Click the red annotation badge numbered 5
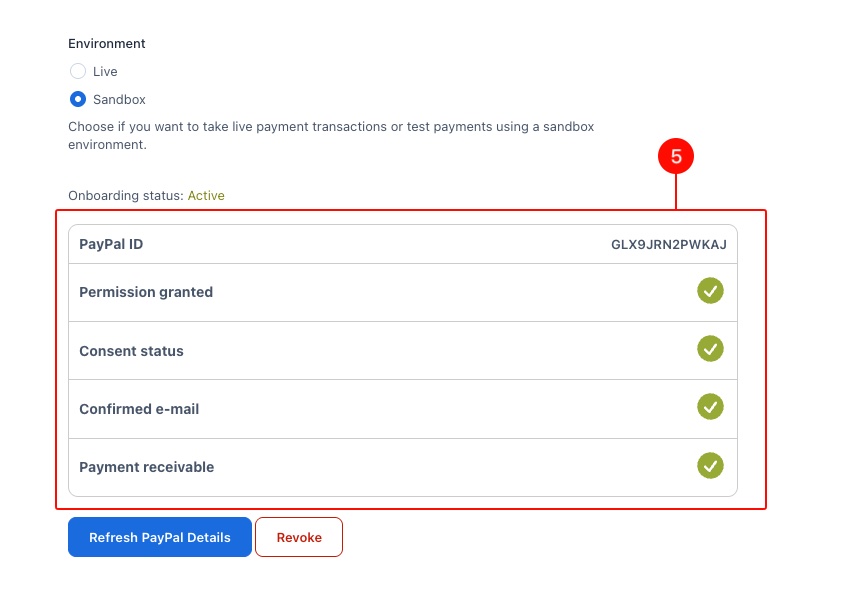 pyautogui.click(x=678, y=156)
